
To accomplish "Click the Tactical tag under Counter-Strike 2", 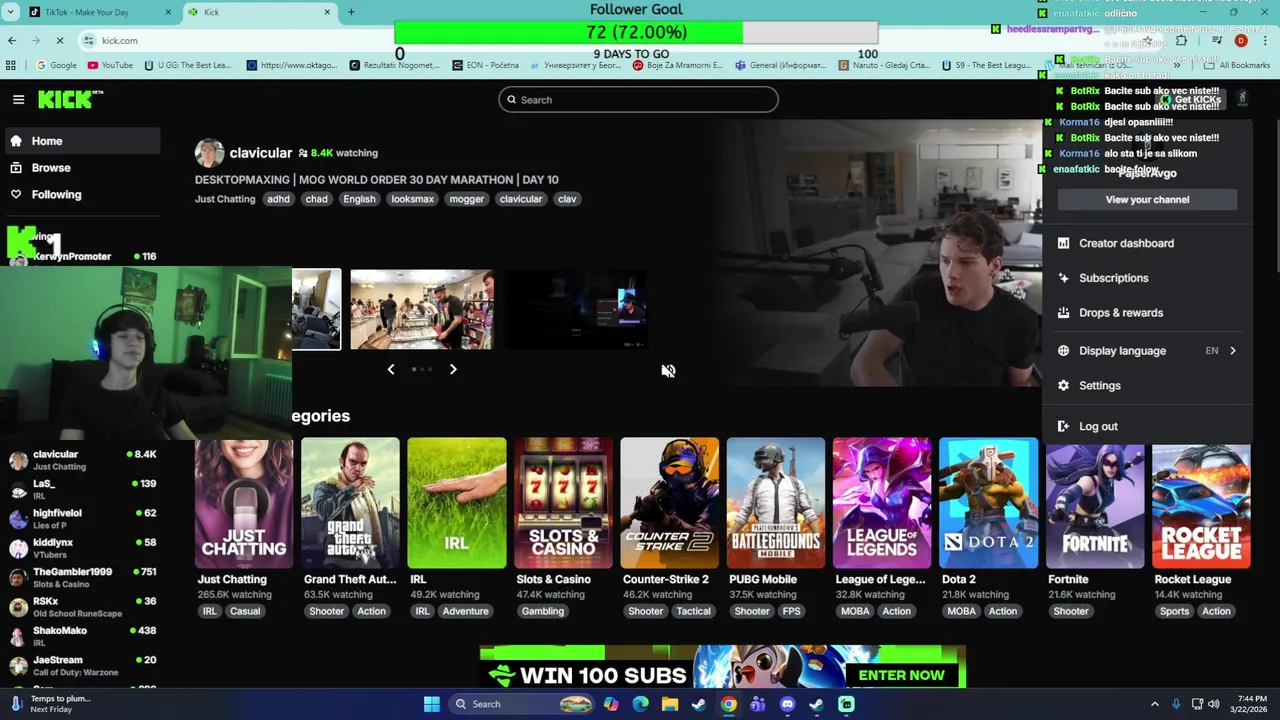I will click(693, 611).
